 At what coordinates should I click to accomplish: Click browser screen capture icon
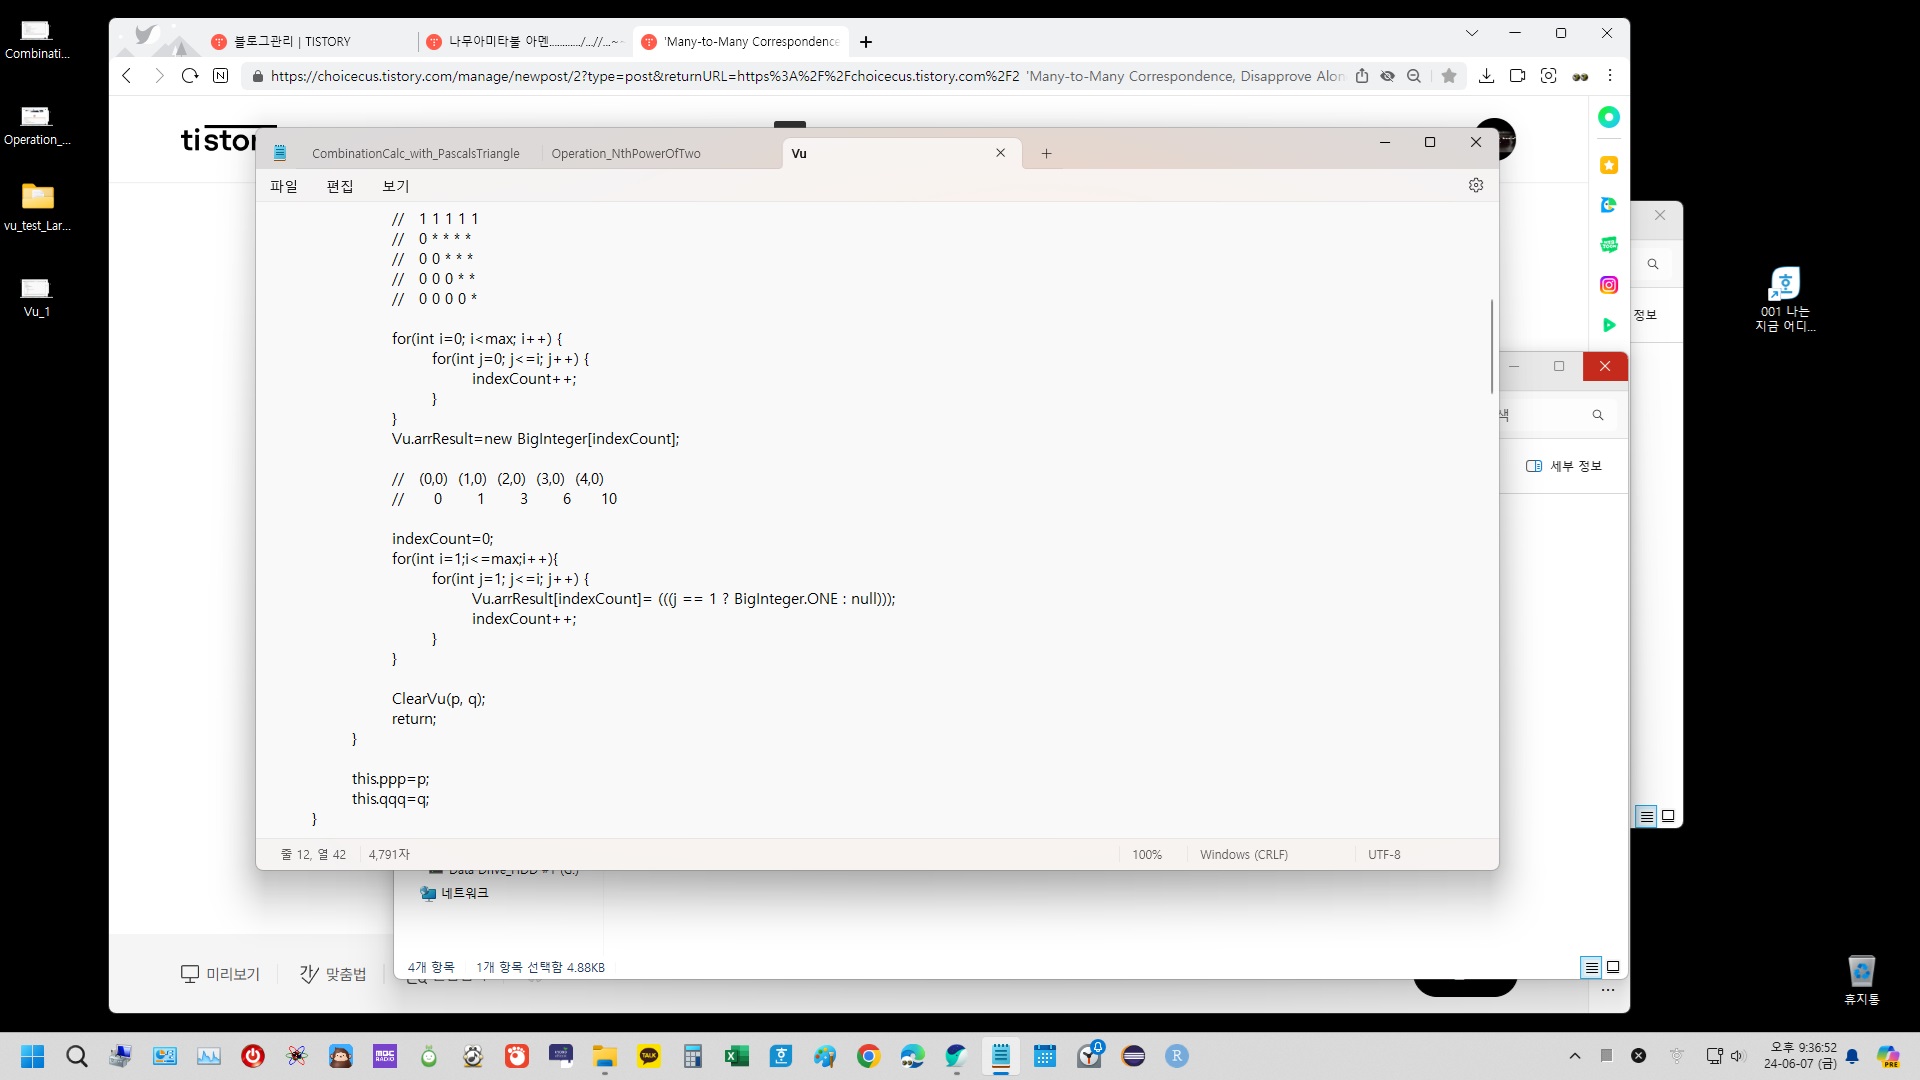1548,76
